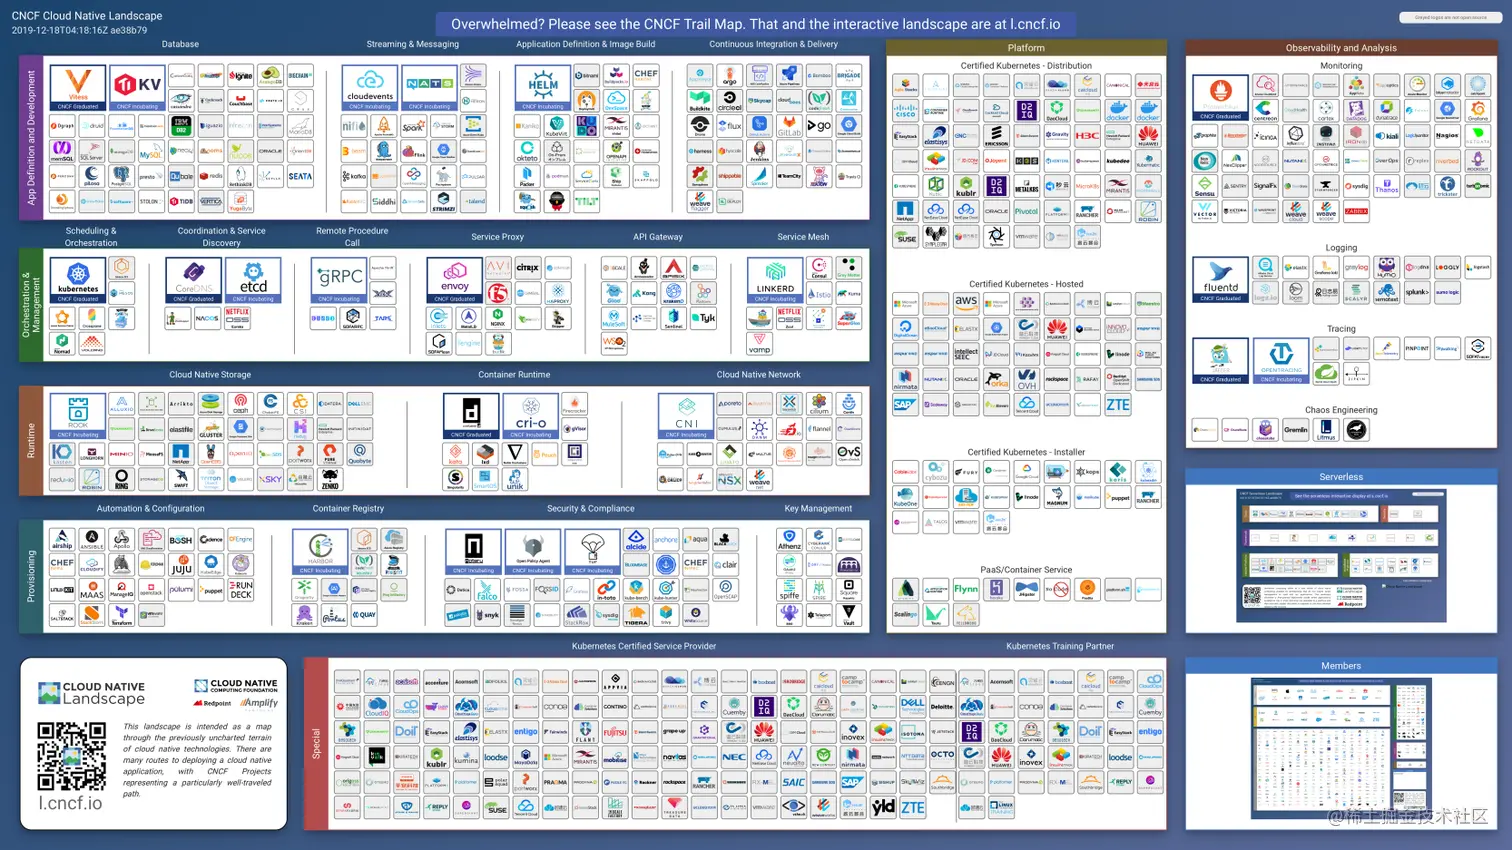Click the Citrix service proxy logo
The height and width of the screenshot is (850, 1512).
pos(528,268)
